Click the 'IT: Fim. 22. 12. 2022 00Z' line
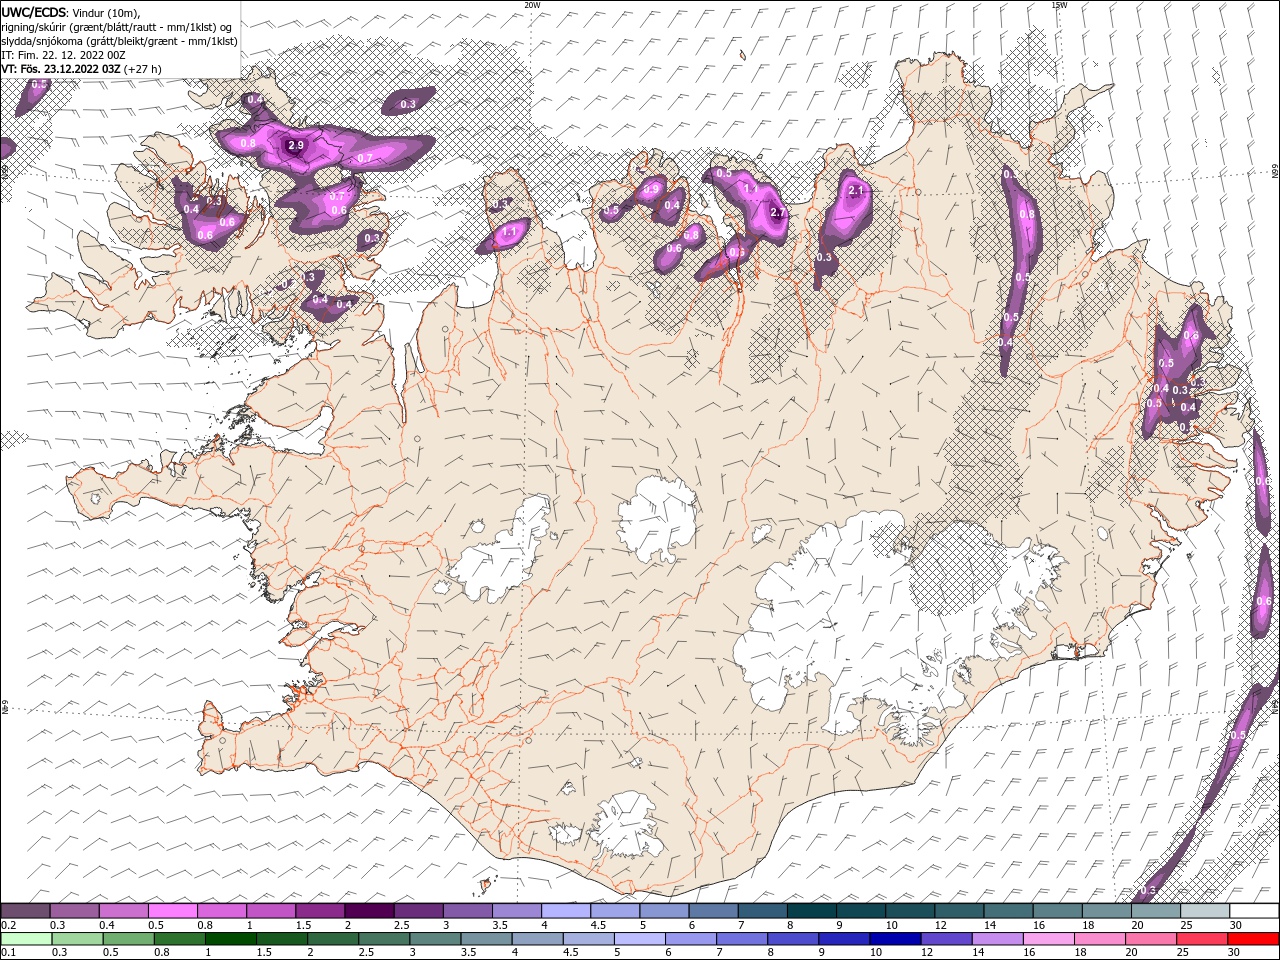Screen dimensions: 1280x960 click(x=64, y=55)
